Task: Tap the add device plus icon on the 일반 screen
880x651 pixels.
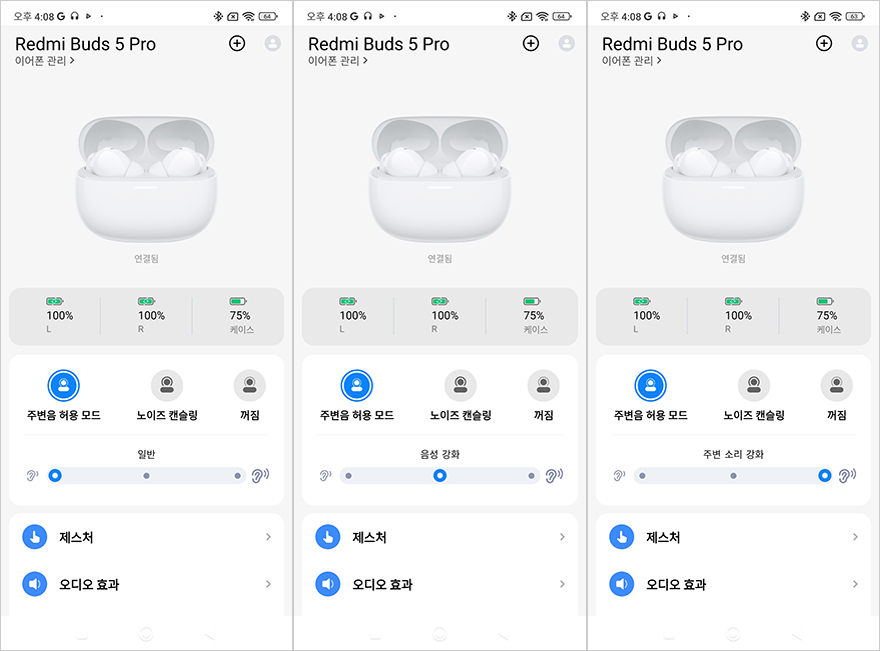Action: pos(237,43)
